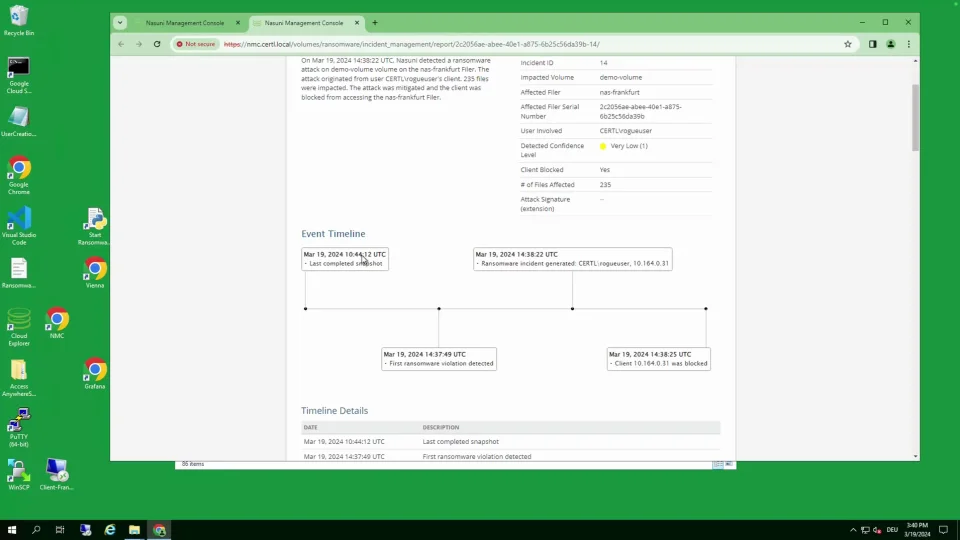Viewport: 960px width, 540px height.
Task: Click the DESCRIPTION column header
Action: [x=440, y=427]
